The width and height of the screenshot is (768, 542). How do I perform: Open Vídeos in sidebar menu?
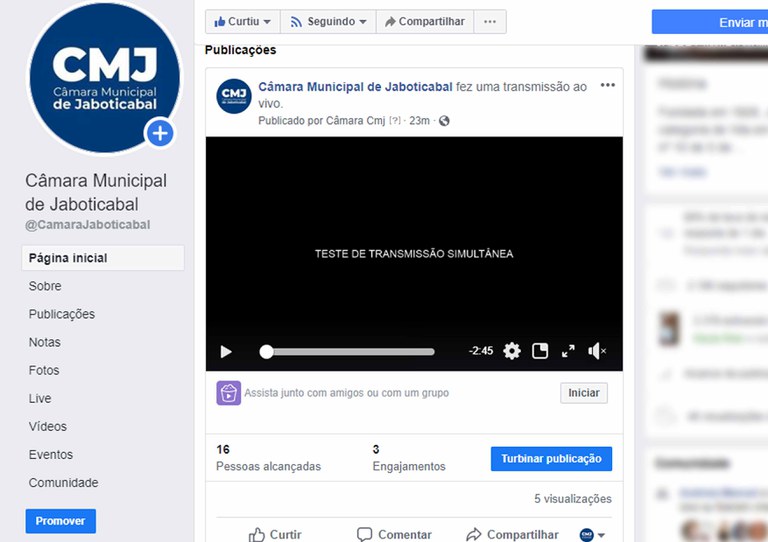[48, 426]
